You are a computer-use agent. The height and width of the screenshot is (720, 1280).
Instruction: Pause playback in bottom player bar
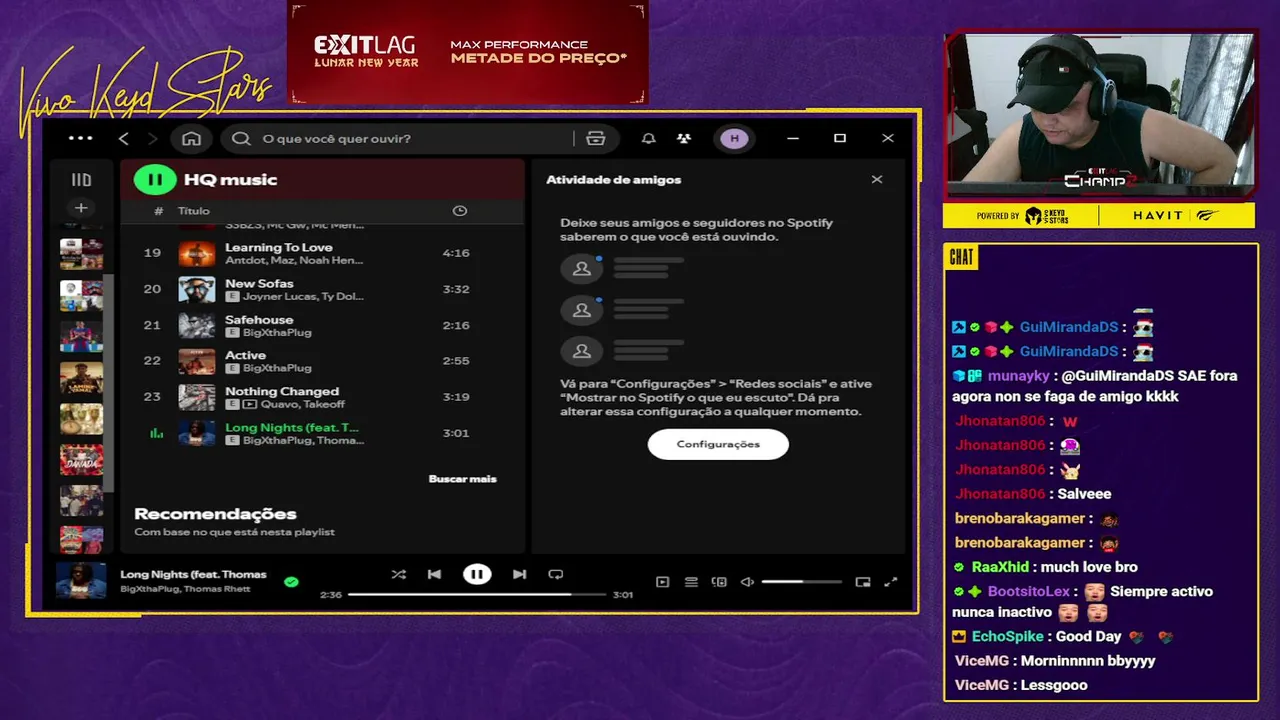(477, 574)
